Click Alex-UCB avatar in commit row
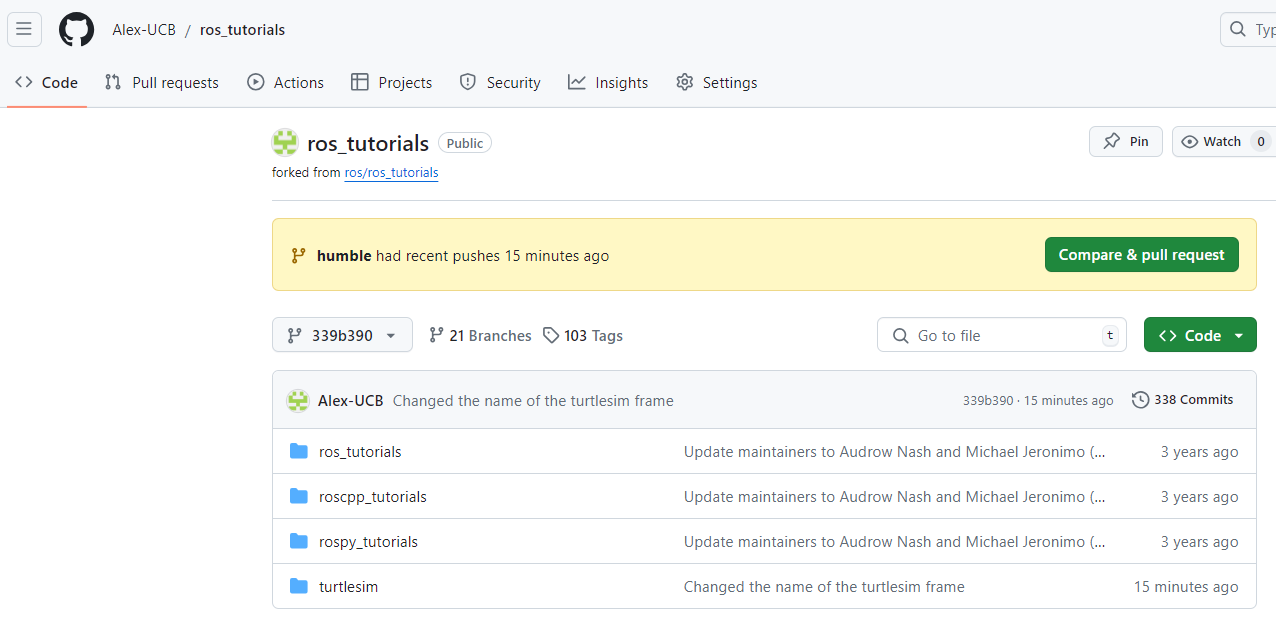The image size is (1276, 623). [298, 400]
